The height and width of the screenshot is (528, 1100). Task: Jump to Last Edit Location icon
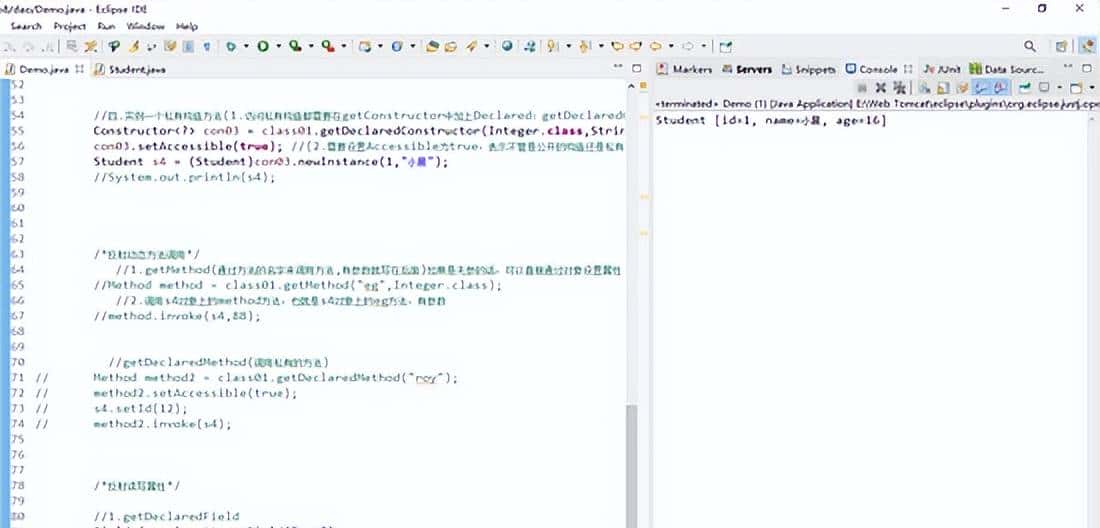pyautogui.click(x=617, y=46)
